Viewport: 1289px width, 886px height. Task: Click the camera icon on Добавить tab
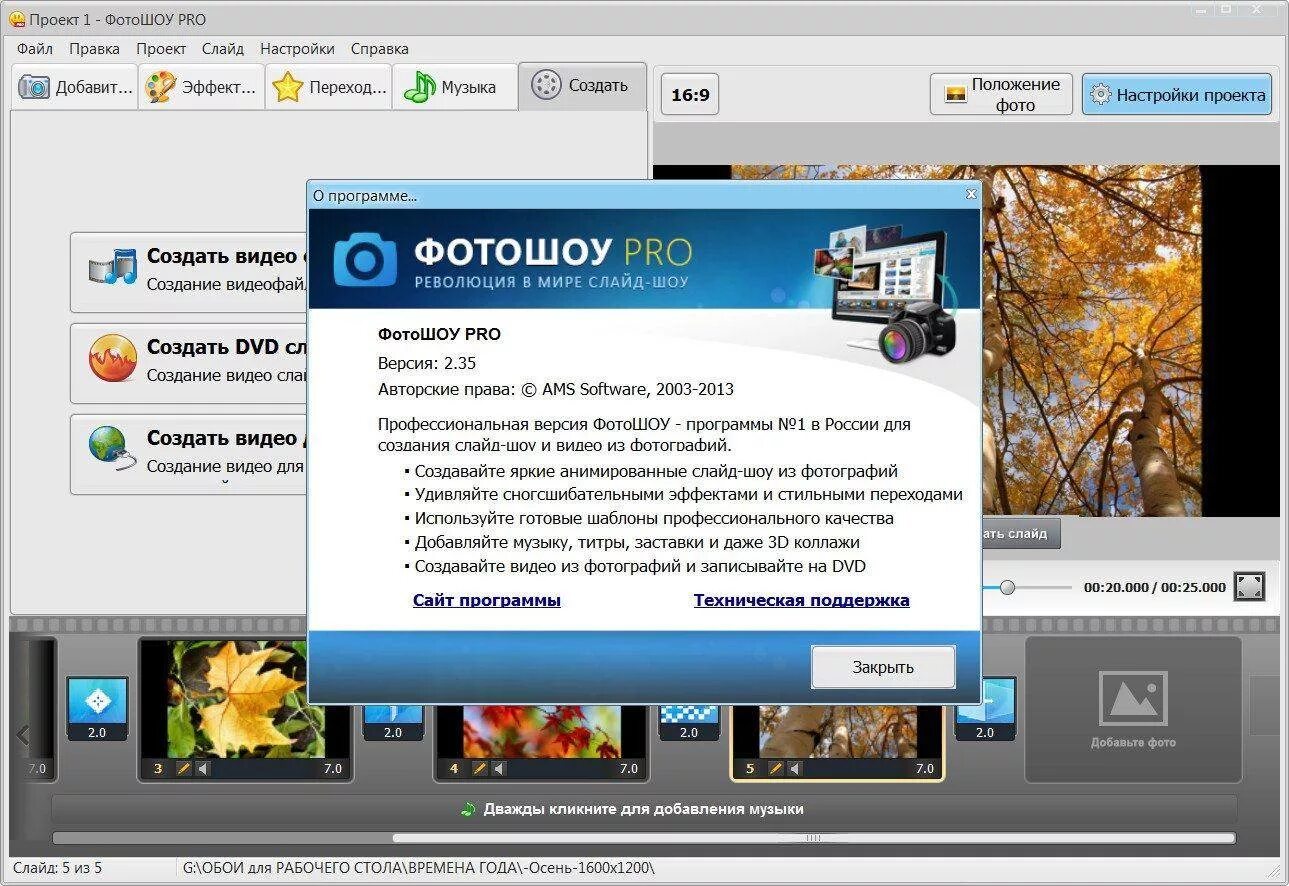tap(34, 87)
